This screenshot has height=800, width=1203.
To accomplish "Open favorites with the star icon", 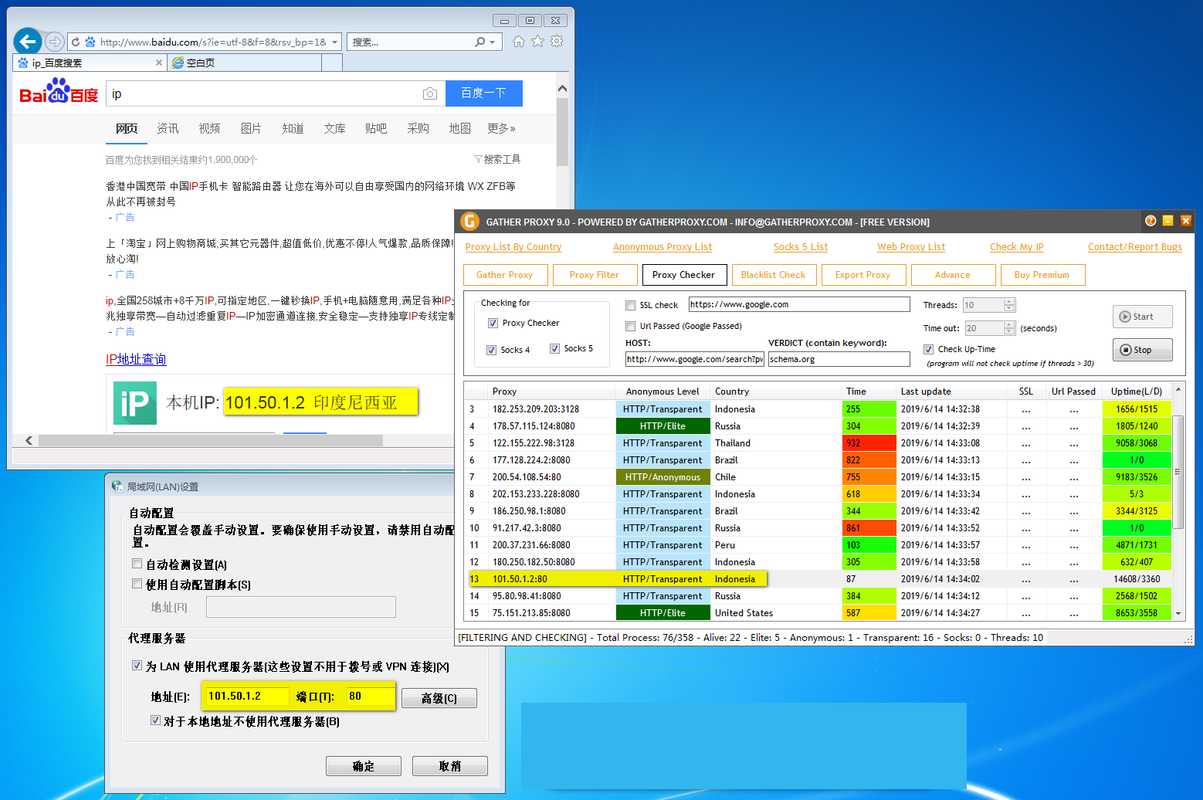I will point(537,41).
